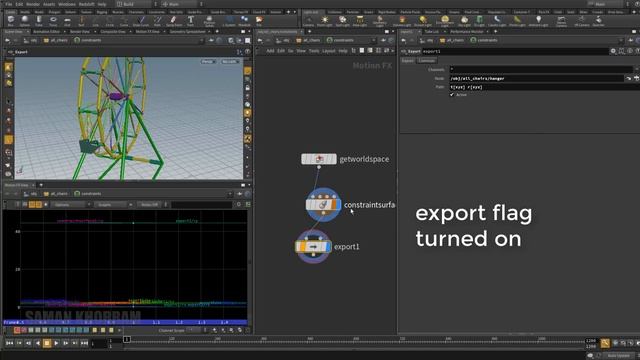640x360 pixels.
Task: Switch to the Geometry Spreadsheet tab
Action: [x=188, y=31]
